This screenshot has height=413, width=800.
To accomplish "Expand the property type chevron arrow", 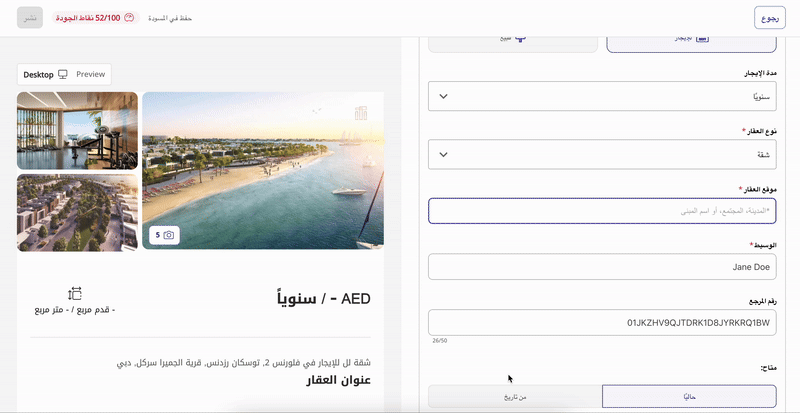I will click(443, 154).
